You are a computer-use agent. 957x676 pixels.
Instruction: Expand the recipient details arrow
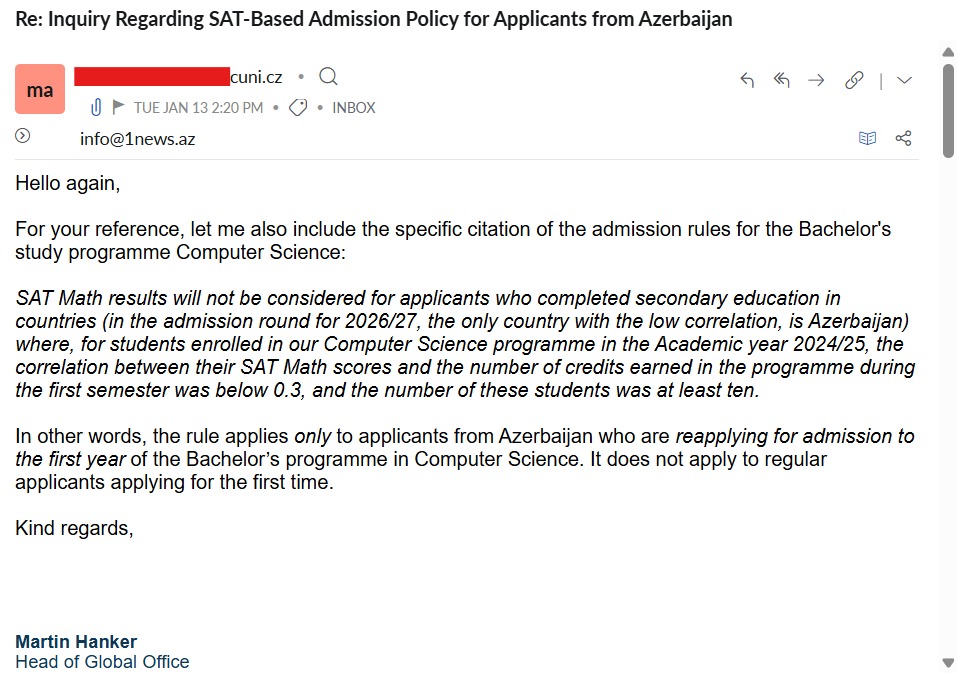point(23,137)
